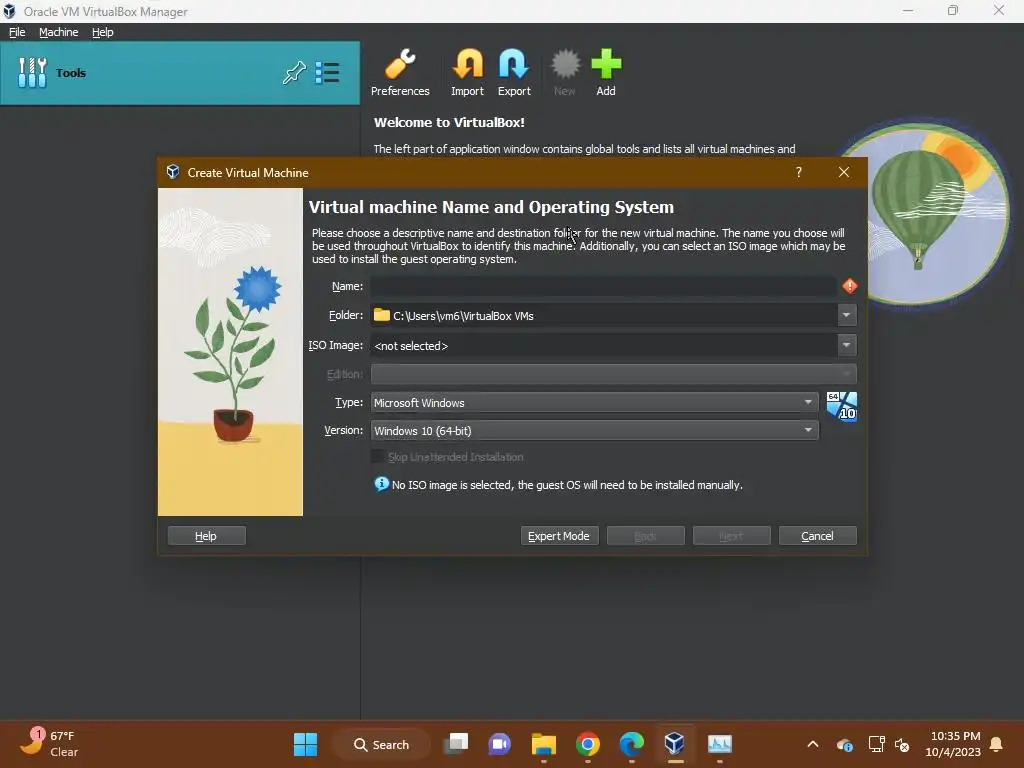Click the Windows 10 64-bit OS type icon
Screen dimensions: 1024x768
841,406
